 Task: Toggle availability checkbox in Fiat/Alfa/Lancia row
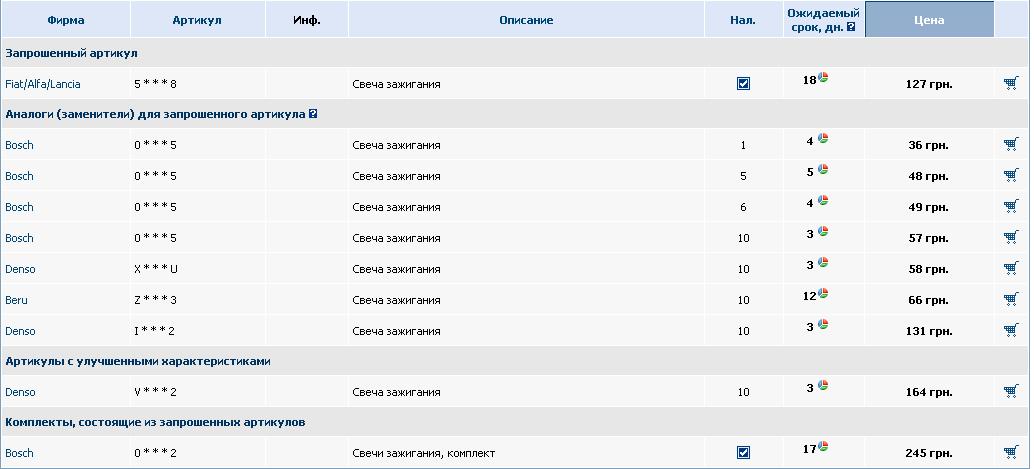[743, 84]
